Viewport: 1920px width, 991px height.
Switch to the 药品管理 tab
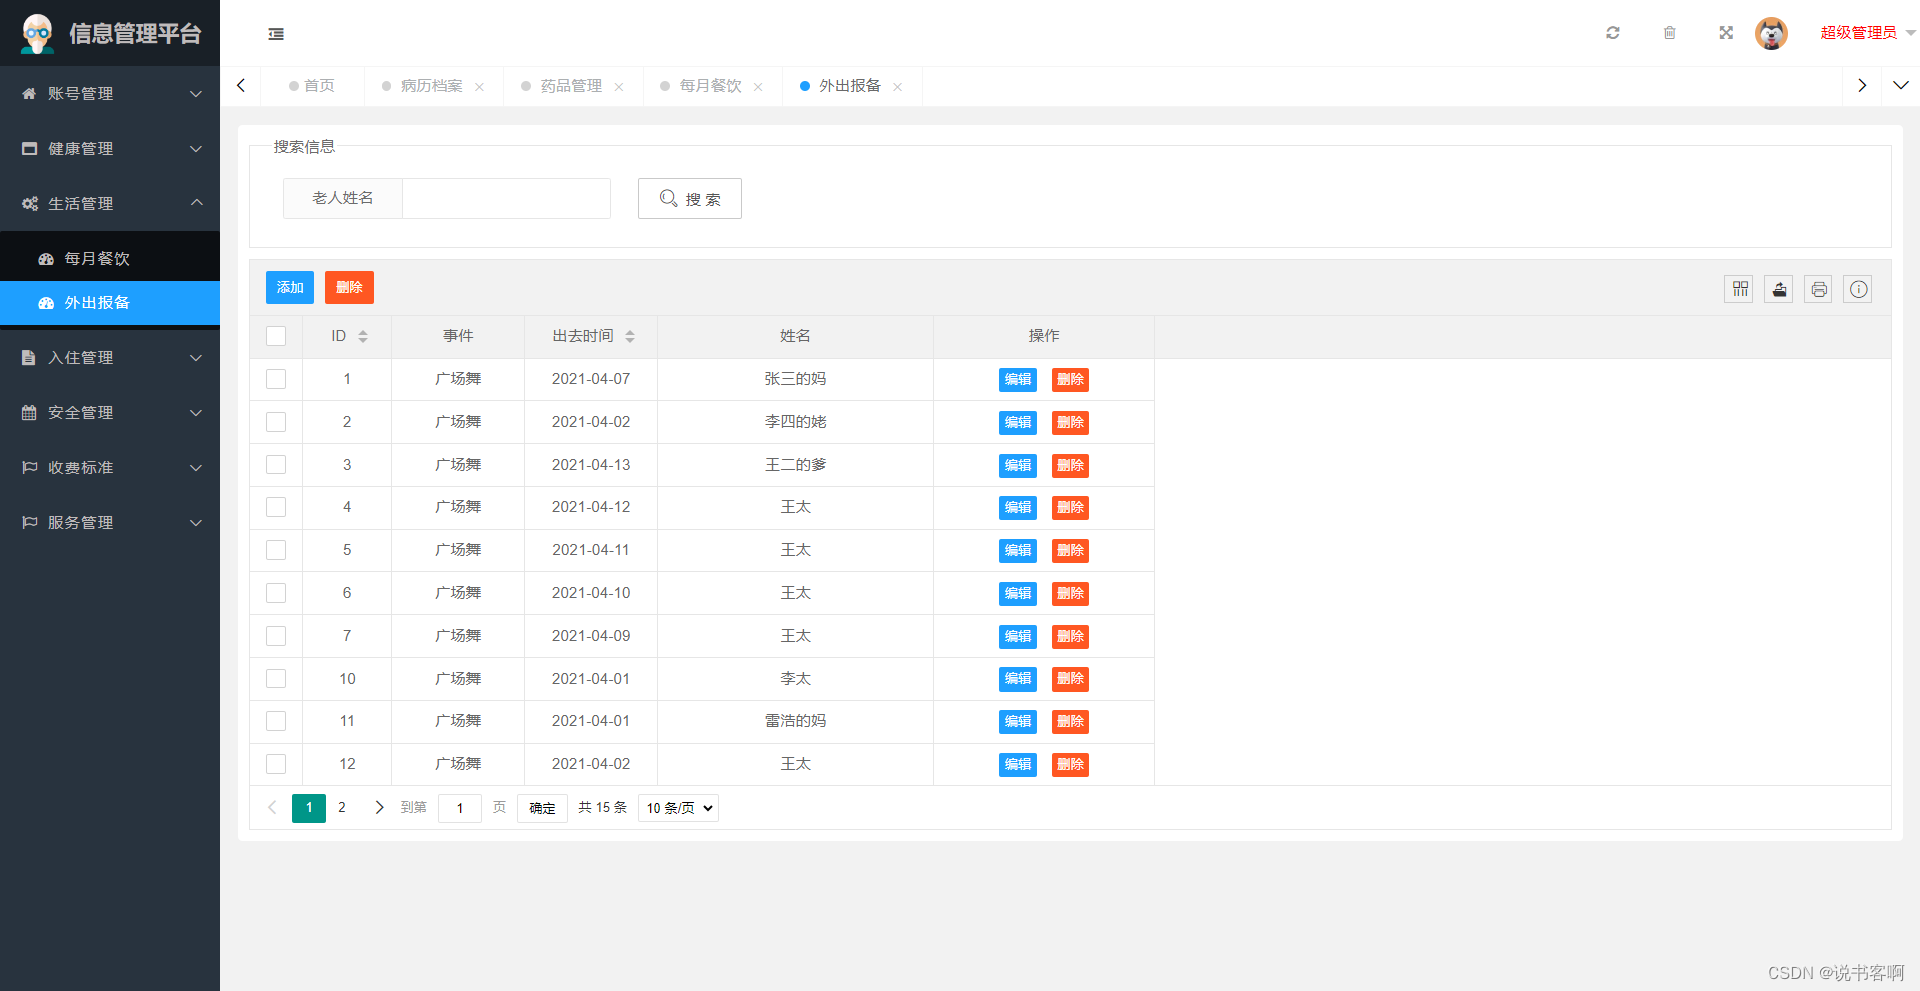click(571, 86)
